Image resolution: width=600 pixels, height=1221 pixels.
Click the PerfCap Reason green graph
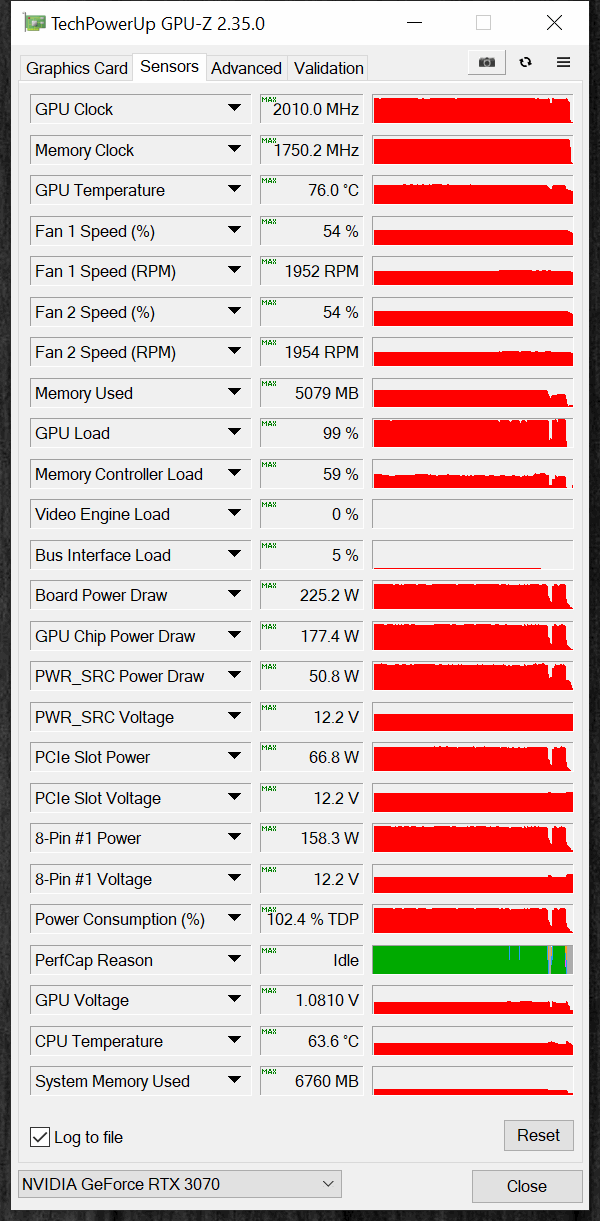click(x=473, y=960)
